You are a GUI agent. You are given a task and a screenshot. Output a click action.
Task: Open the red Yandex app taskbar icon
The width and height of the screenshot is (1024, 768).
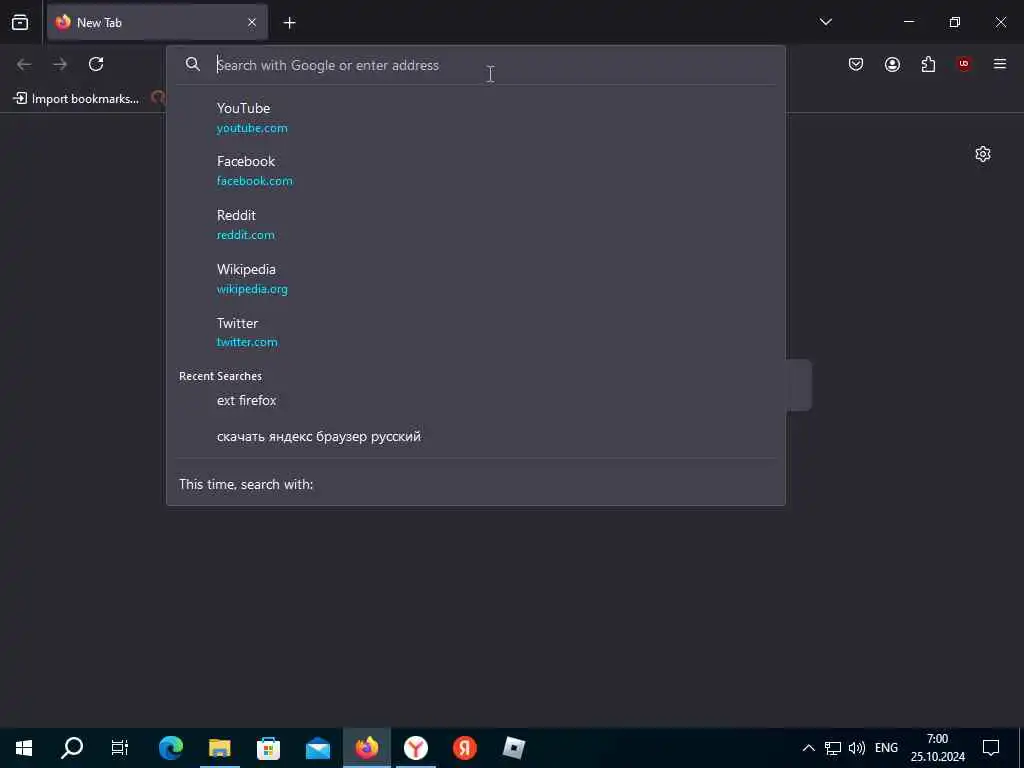[x=465, y=748]
